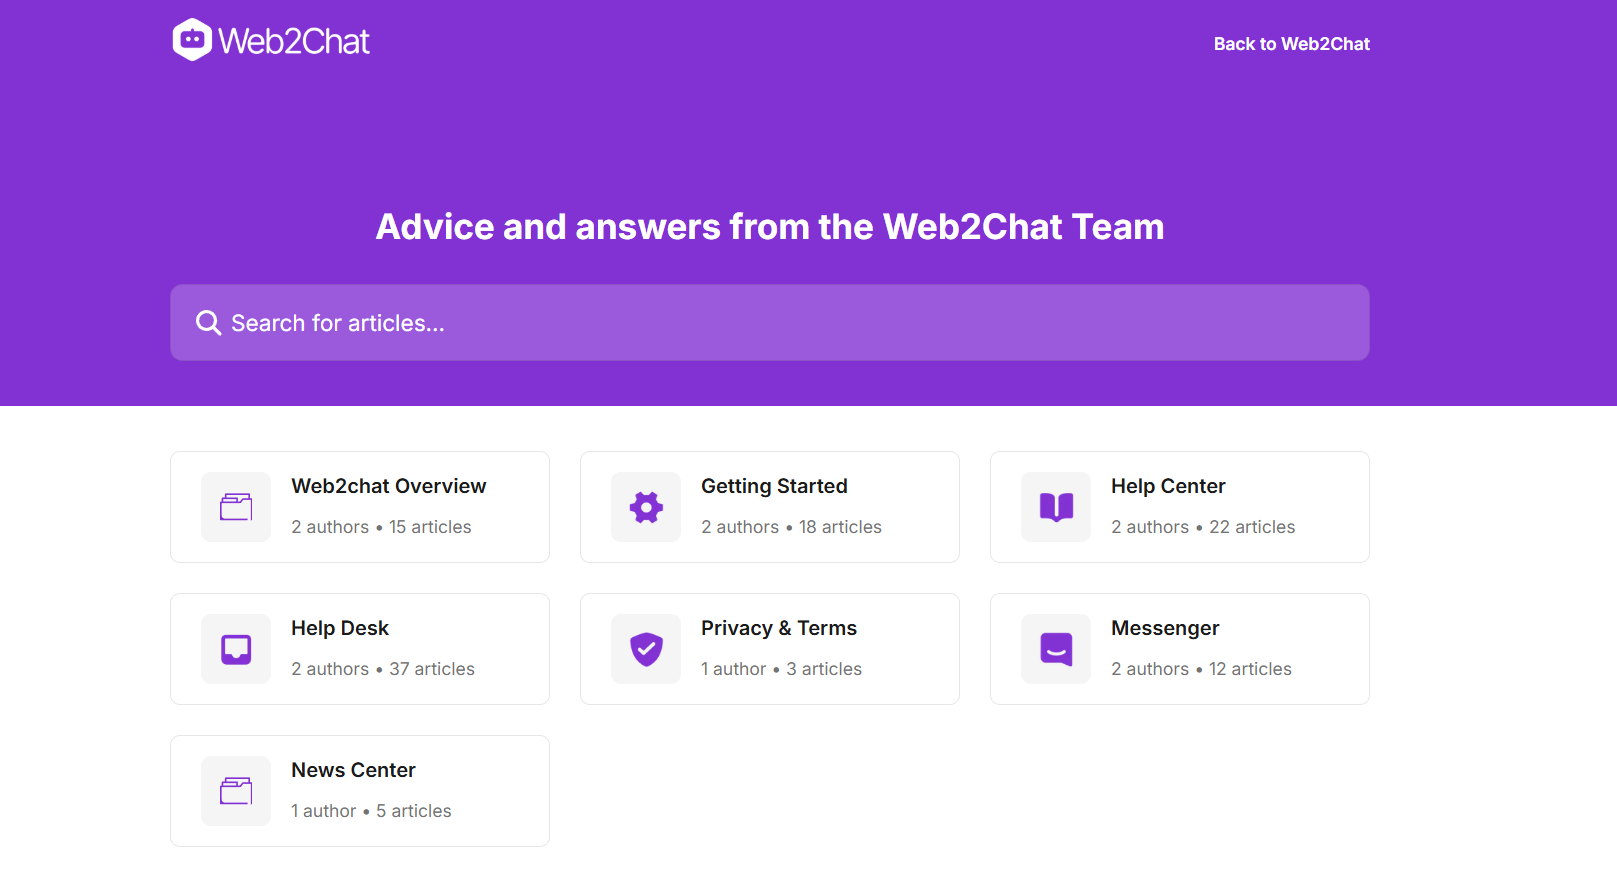Click the Getting Started gear icon
The width and height of the screenshot is (1617, 869).
pos(646,507)
